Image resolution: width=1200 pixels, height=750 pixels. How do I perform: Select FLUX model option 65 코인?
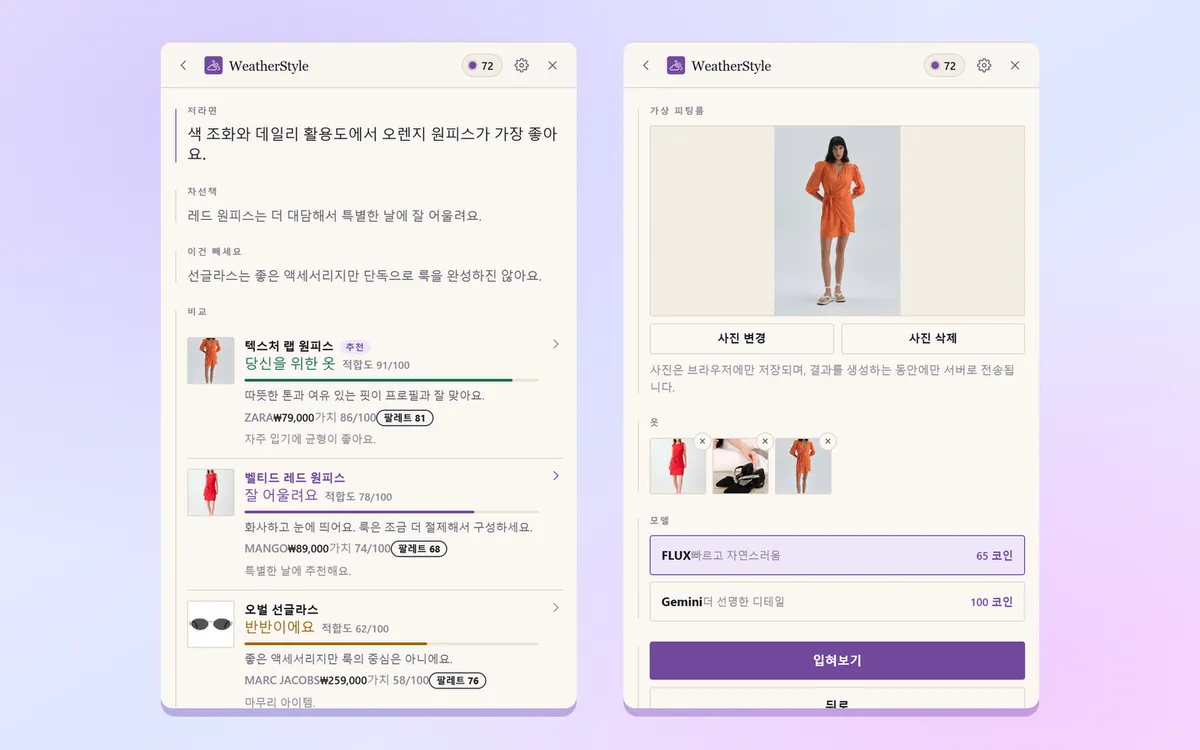tap(837, 555)
